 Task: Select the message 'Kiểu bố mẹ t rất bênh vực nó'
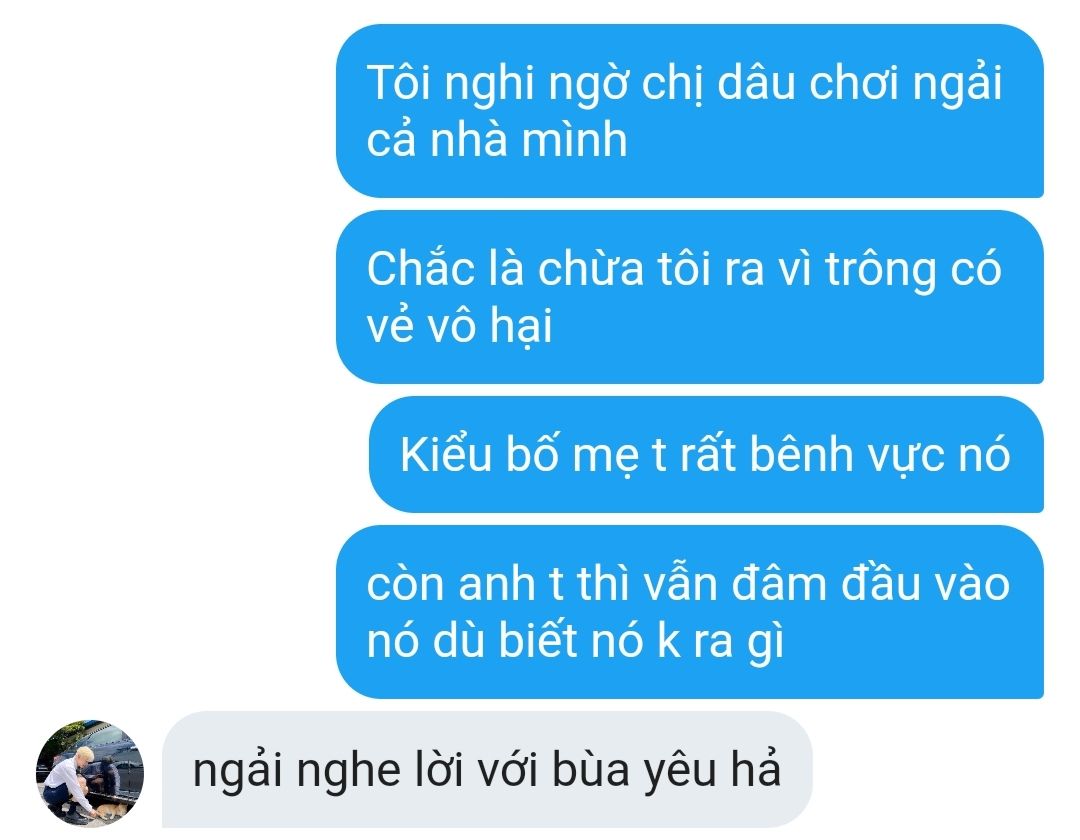706,454
